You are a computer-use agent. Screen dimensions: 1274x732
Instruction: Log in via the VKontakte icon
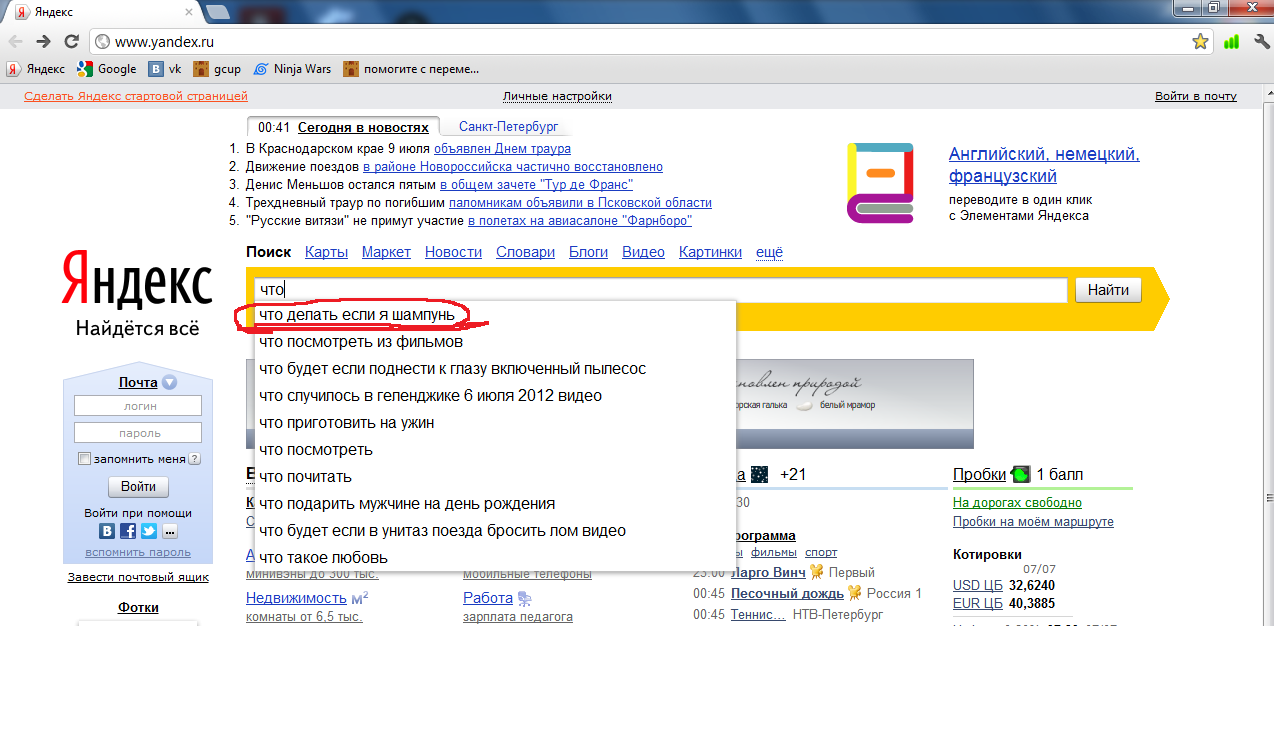click(x=107, y=531)
